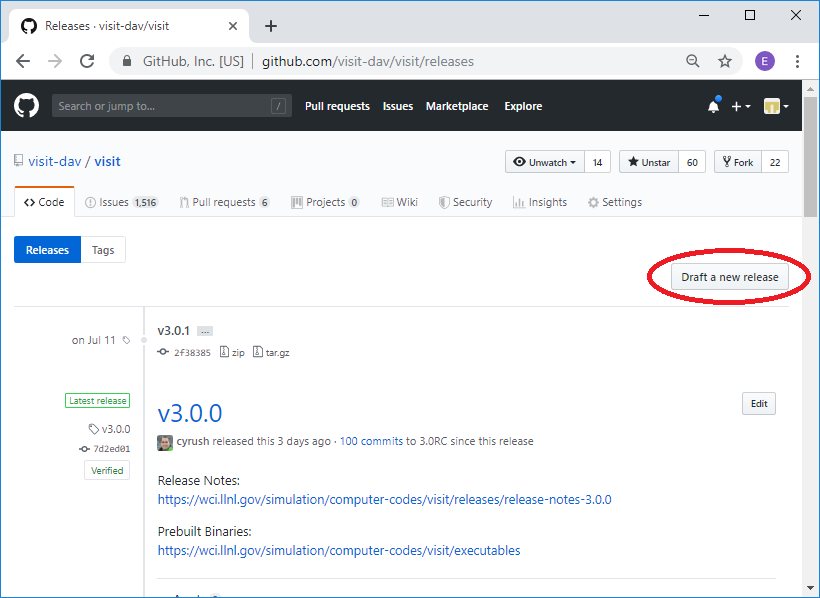Open the visit-dav organization link
Image resolution: width=820 pixels, height=598 pixels.
pyautogui.click(x=55, y=161)
